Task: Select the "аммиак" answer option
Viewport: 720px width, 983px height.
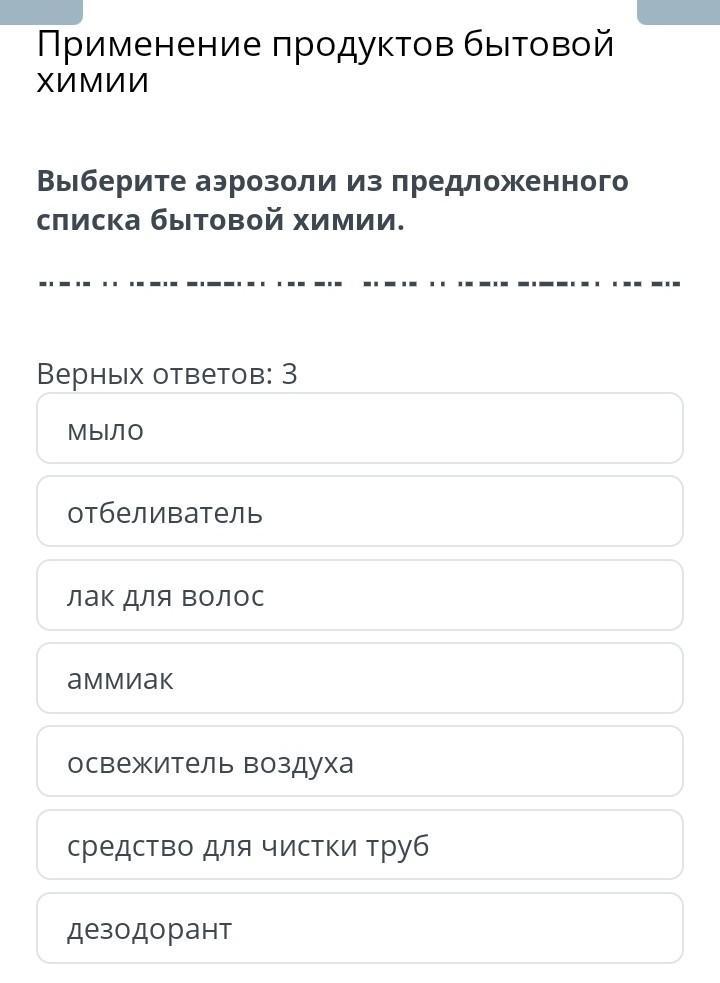Action: coord(360,679)
